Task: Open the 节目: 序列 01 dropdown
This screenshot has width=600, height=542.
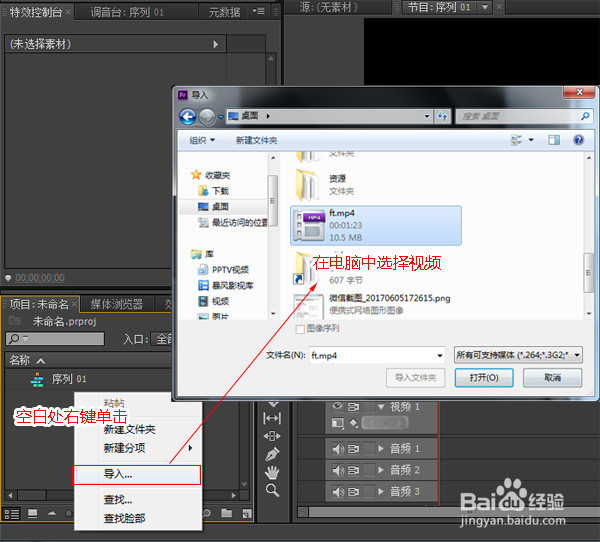Action: 485,7
